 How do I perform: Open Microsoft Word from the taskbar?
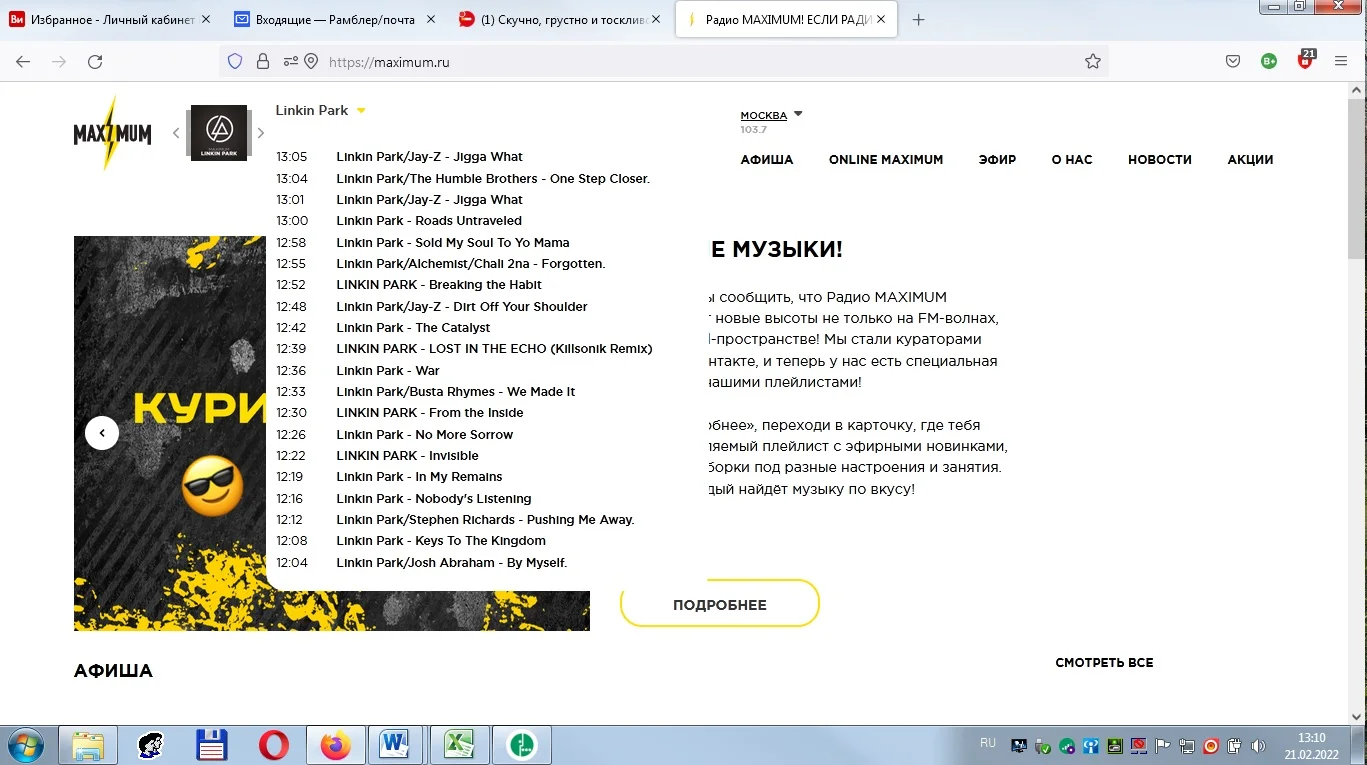pyautogui.click(x=396, y=746)
